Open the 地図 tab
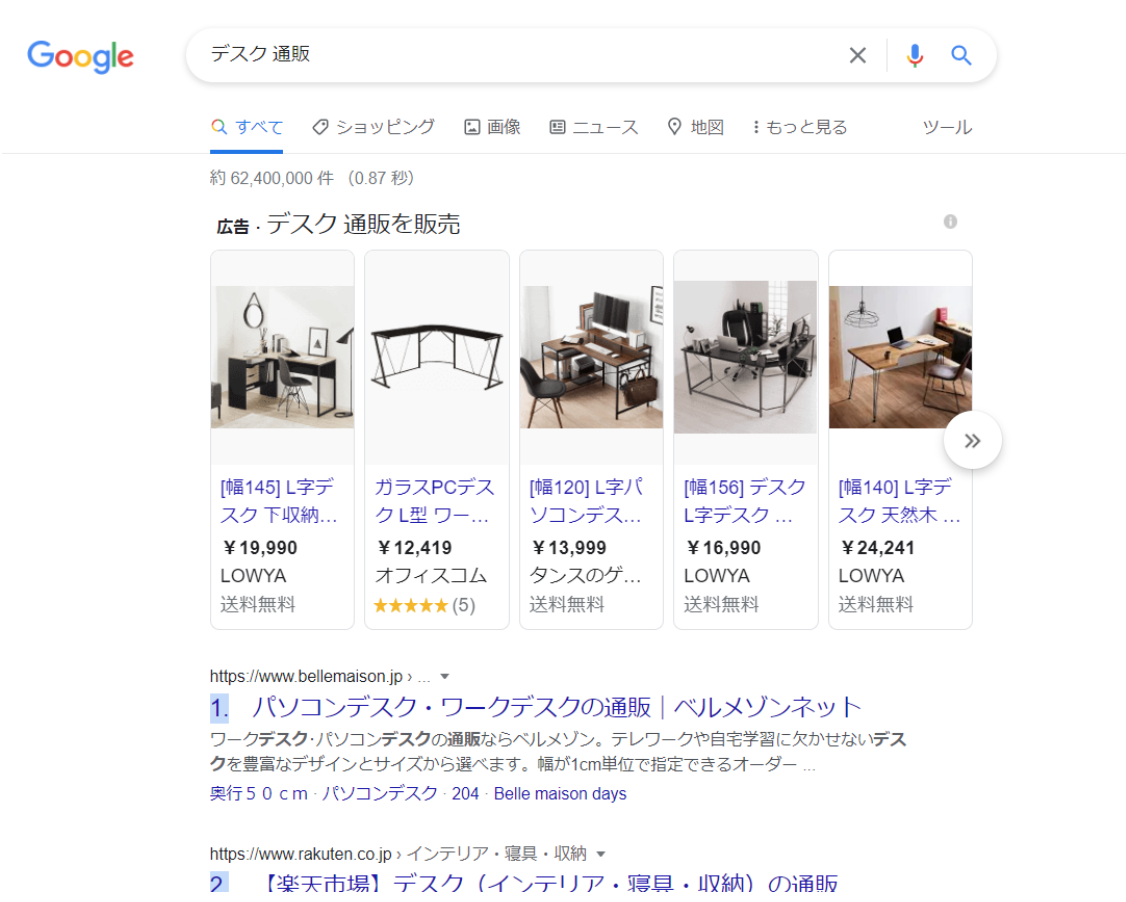 (x=695, y=127)
